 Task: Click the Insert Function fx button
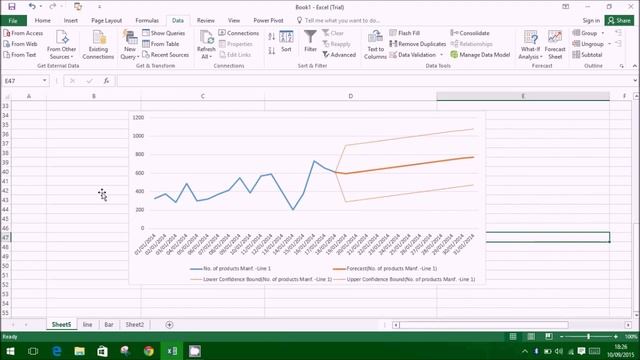coord(106,81)
